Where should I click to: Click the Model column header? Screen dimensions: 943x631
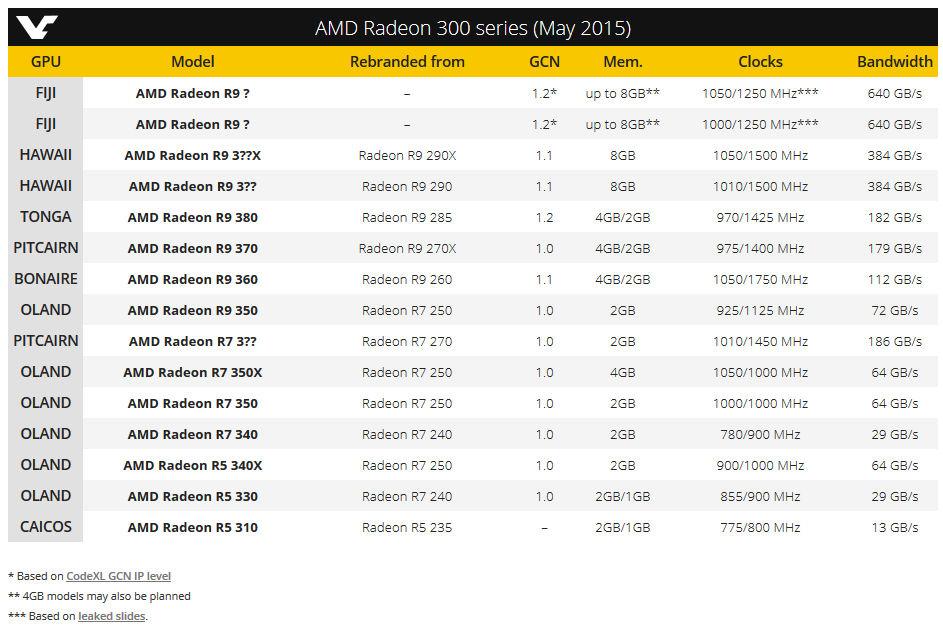pos(192,61)
